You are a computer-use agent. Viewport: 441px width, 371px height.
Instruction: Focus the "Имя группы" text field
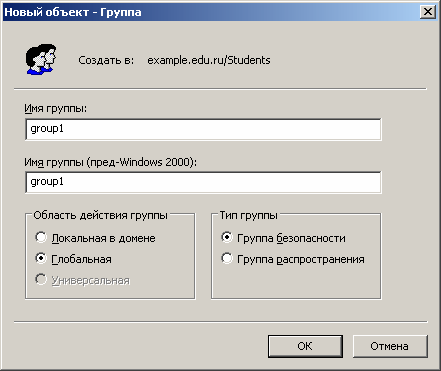(x=203, y=129)
